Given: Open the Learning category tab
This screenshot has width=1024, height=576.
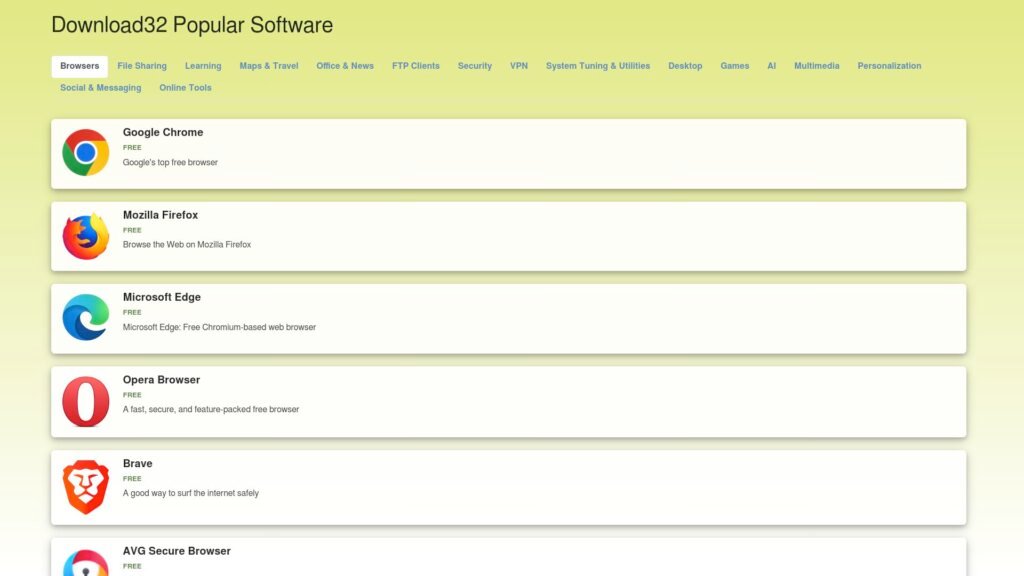Looking at the screenshot, I should [203, 66].
